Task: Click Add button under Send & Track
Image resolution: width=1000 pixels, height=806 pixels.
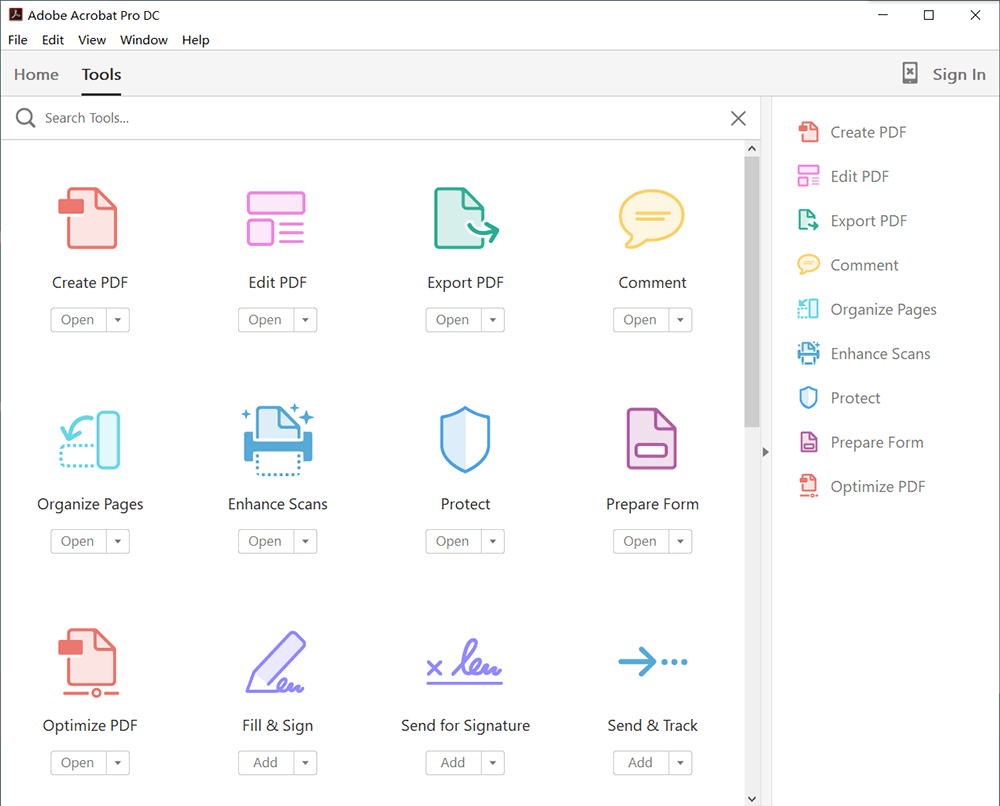Action: (640, 762)
